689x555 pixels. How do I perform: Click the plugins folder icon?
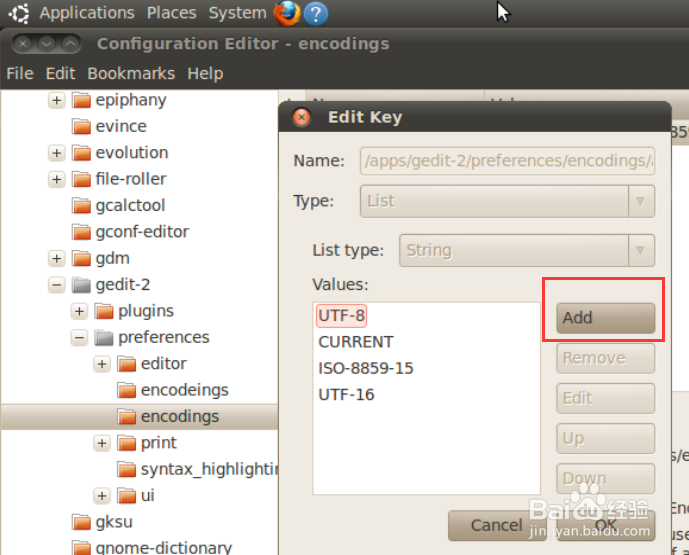pyautogui.click(x=104, y=311)
